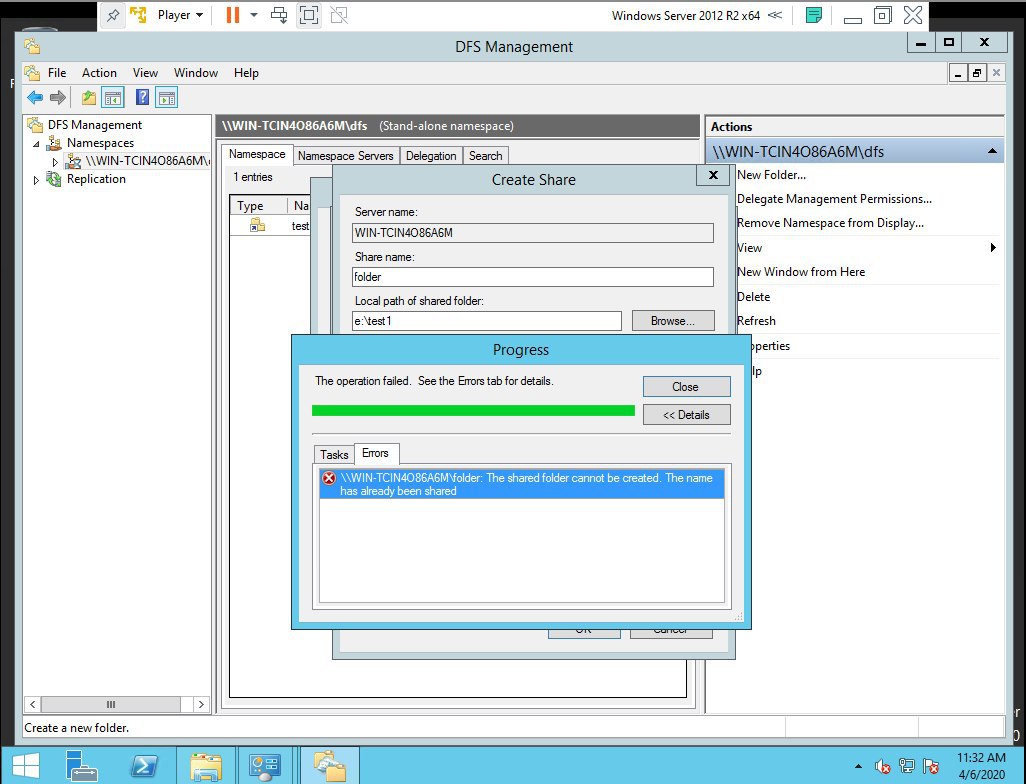Switch to the Tasks tab

334,454
